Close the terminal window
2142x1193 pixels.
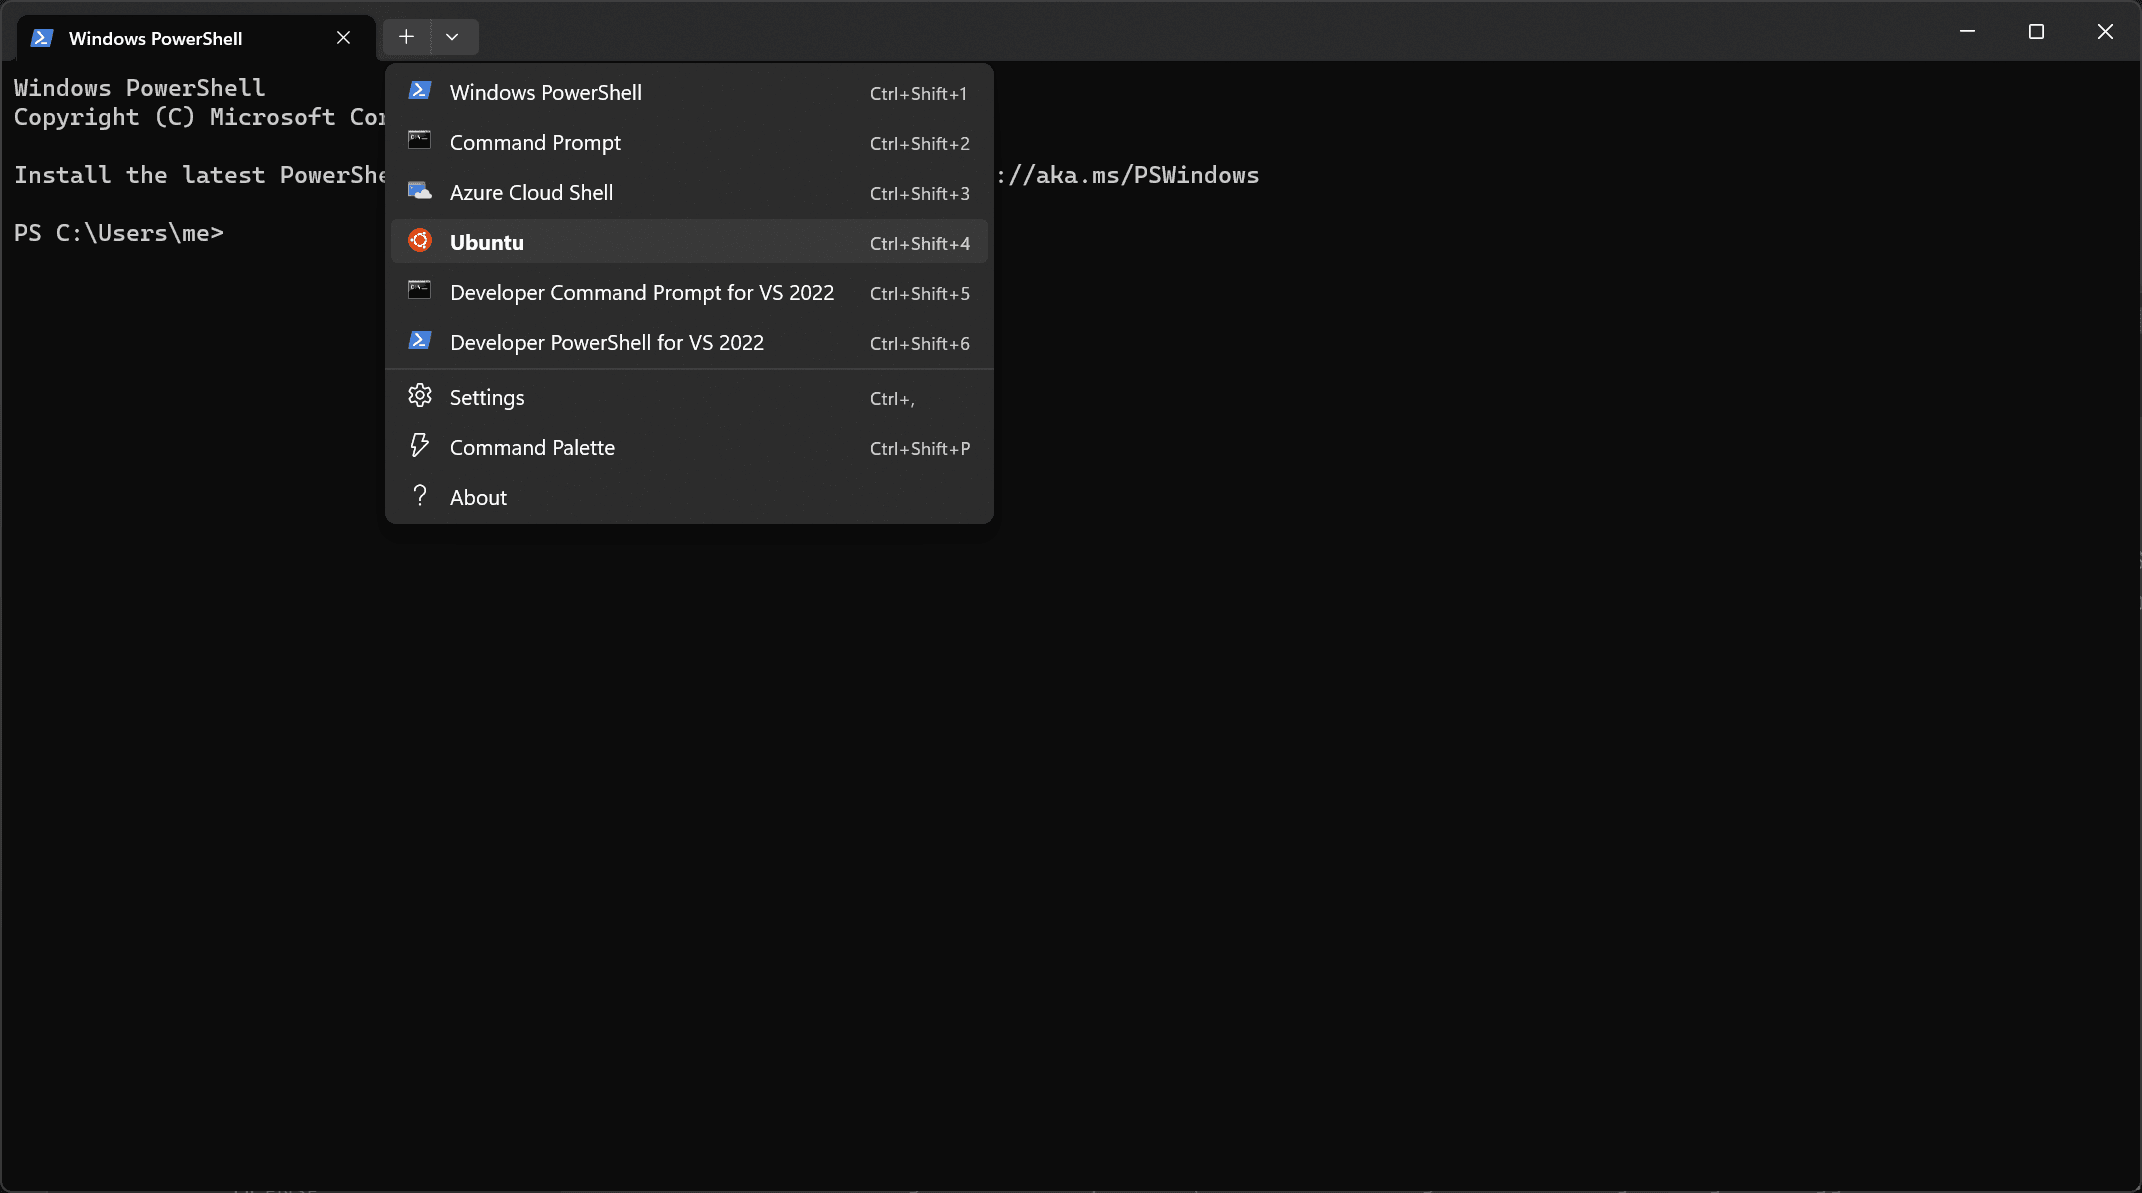click(x=2105, y=32)
